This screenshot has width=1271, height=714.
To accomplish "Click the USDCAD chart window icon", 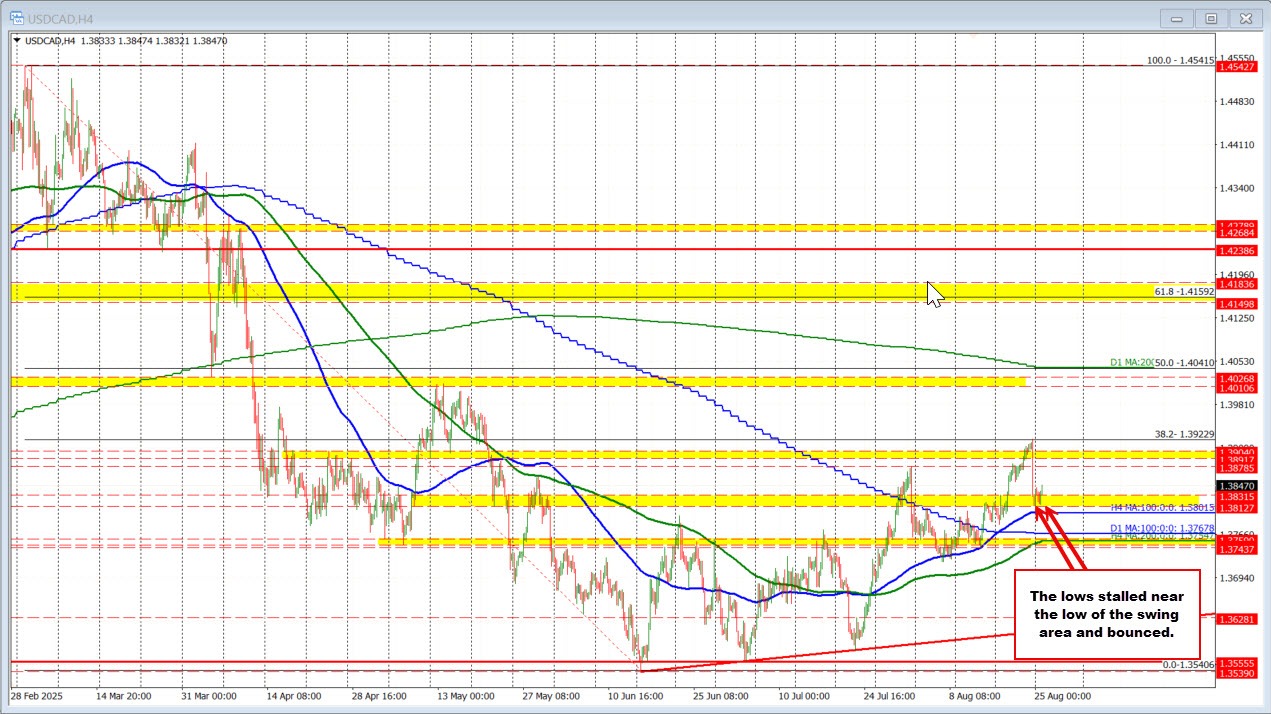I will tap(18, 17).
